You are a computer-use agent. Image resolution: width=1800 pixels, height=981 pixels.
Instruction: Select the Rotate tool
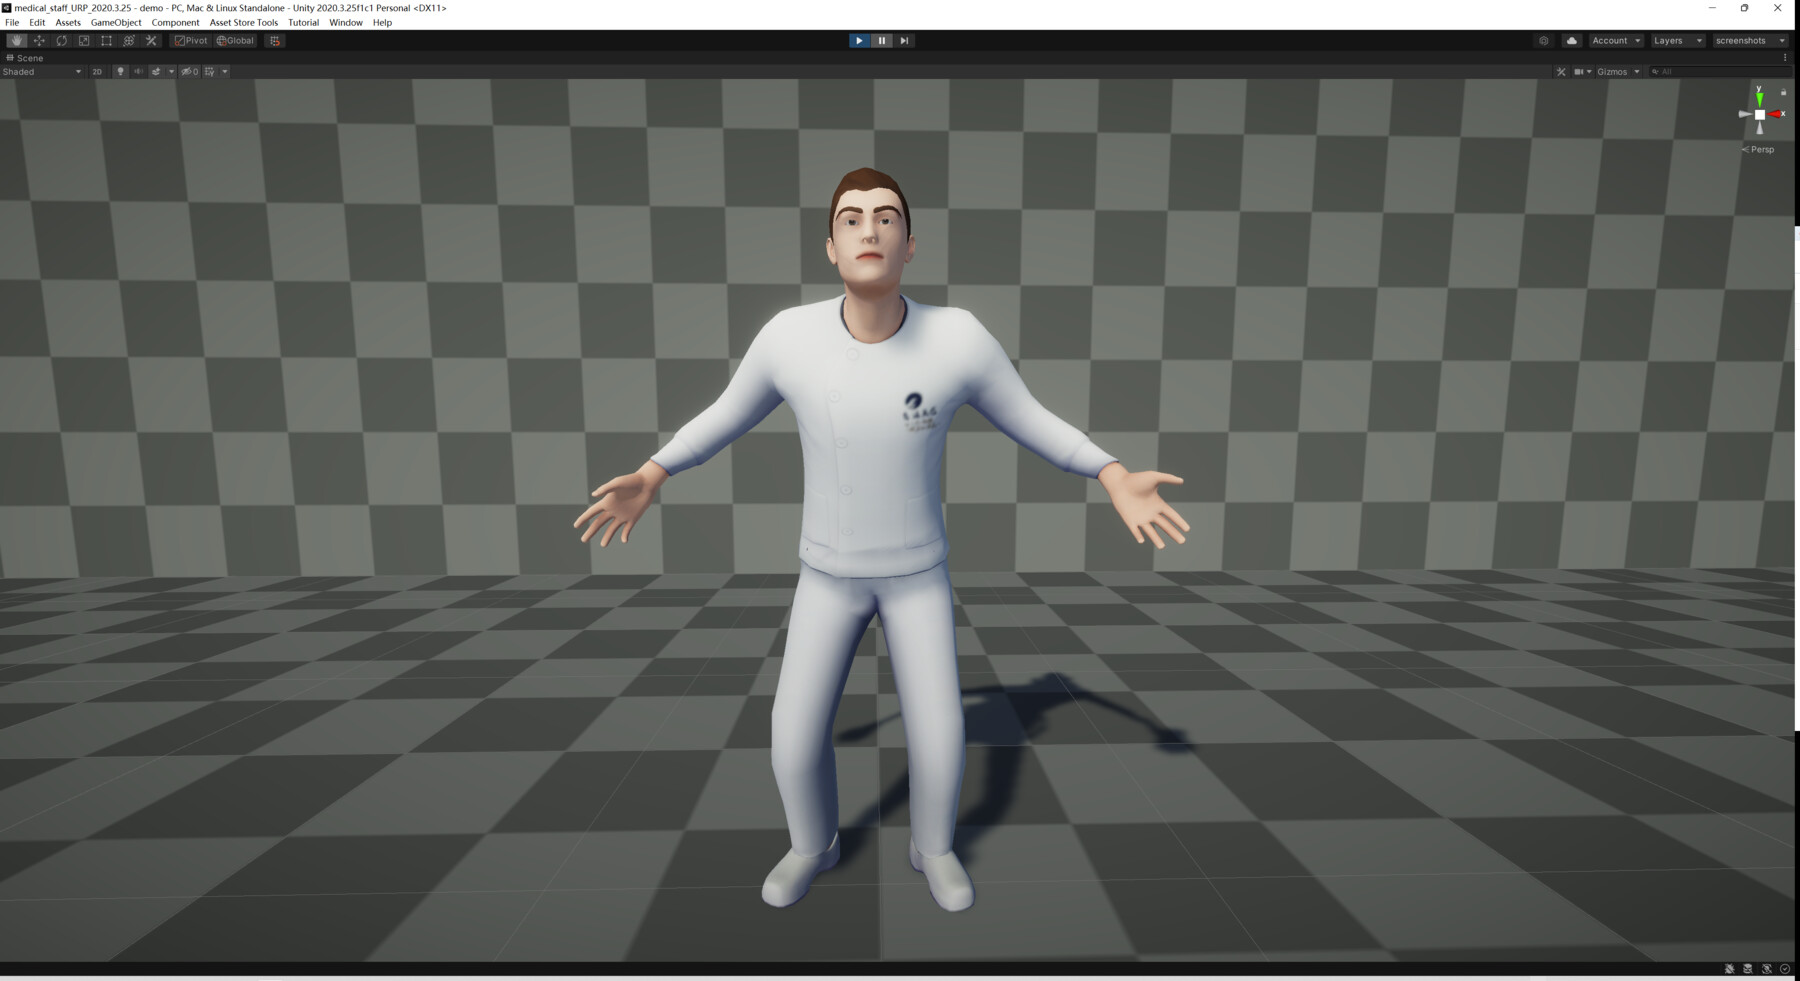62,41
